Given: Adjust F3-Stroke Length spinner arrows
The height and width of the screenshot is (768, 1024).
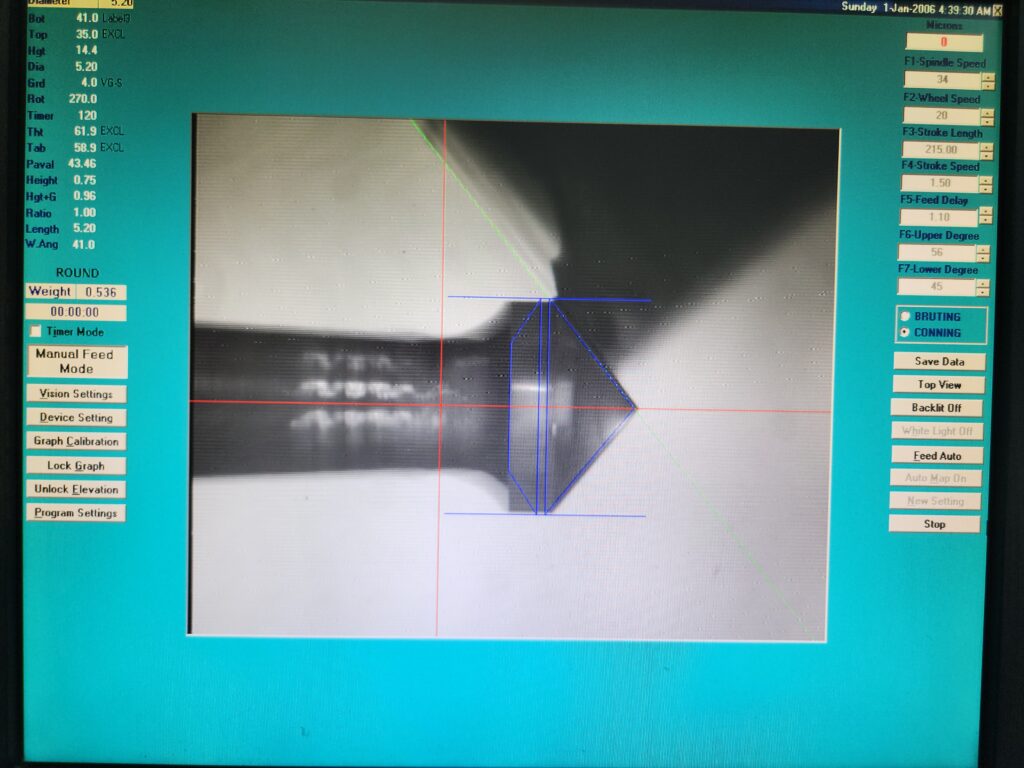Looking at the screenshot, I should 987,151.
